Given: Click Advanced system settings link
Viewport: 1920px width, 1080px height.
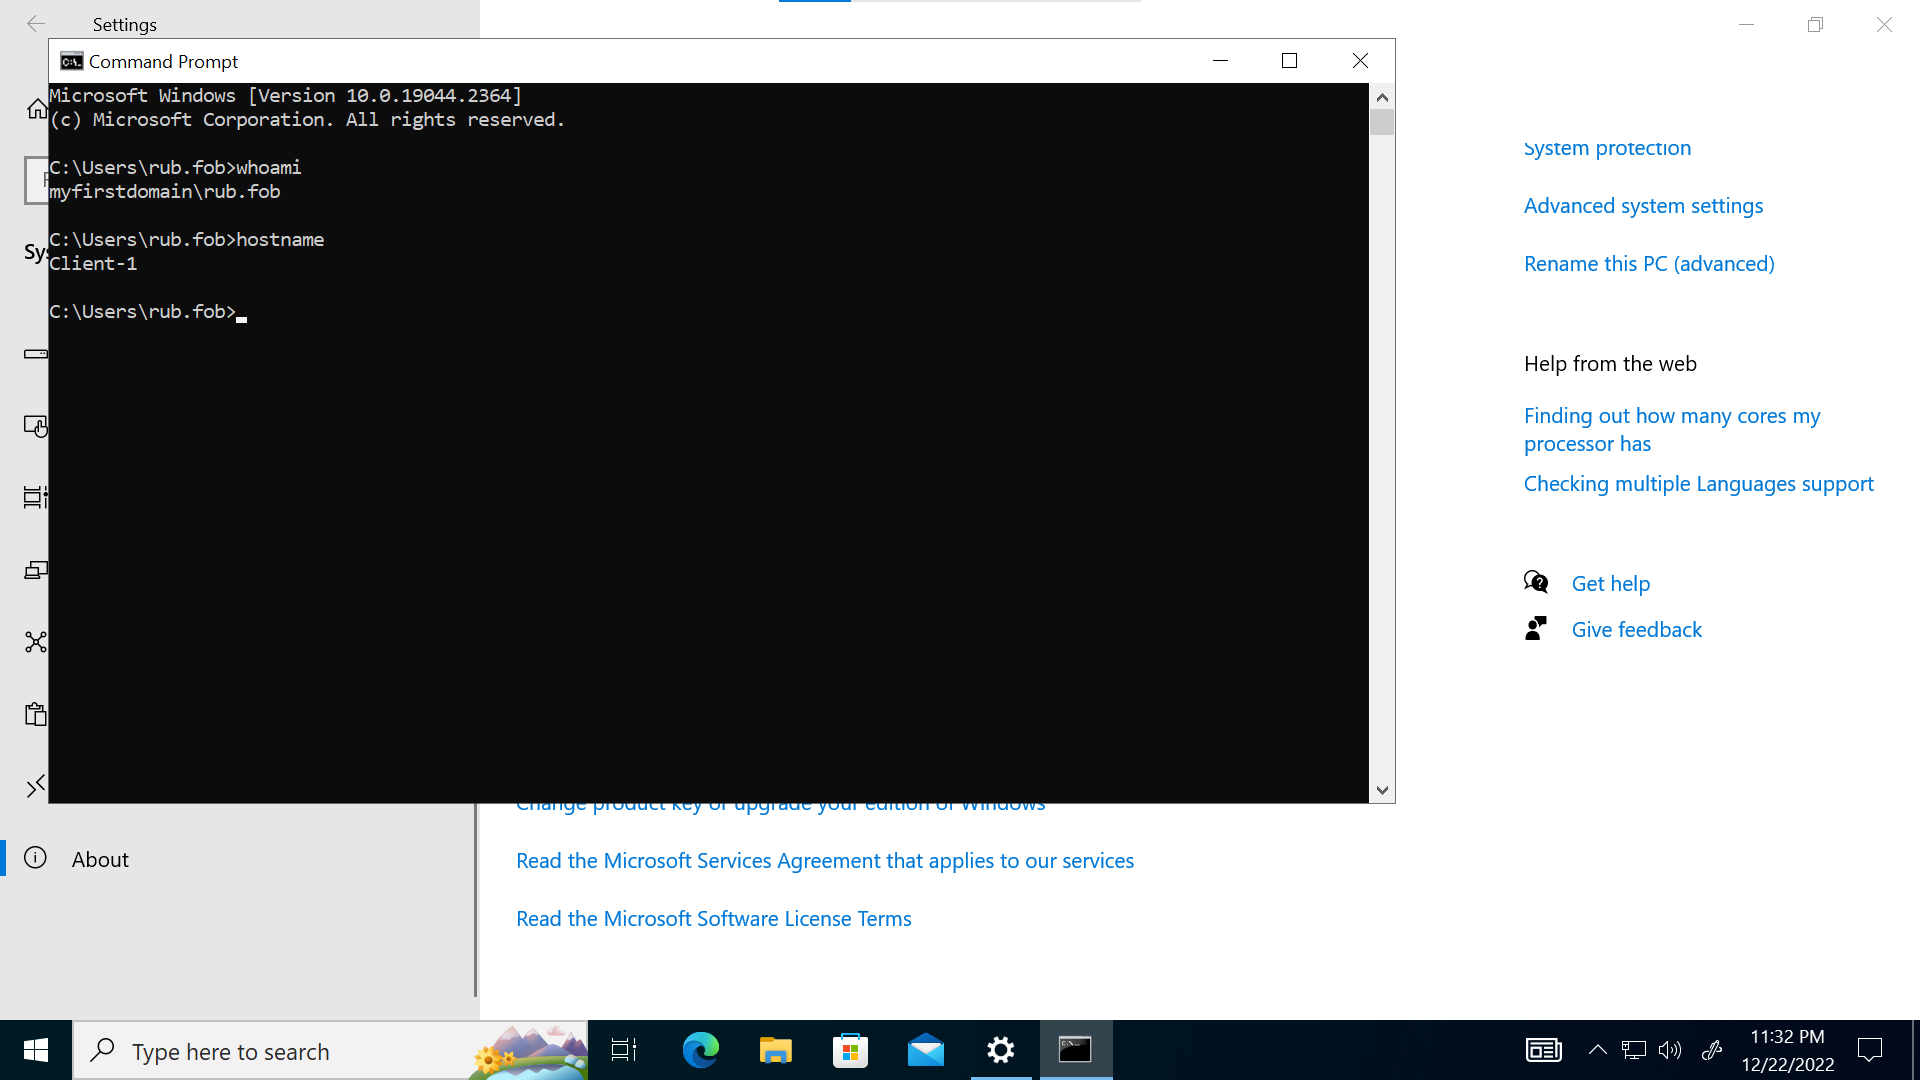Looking at the screenshot, I should coord(1643,204).
